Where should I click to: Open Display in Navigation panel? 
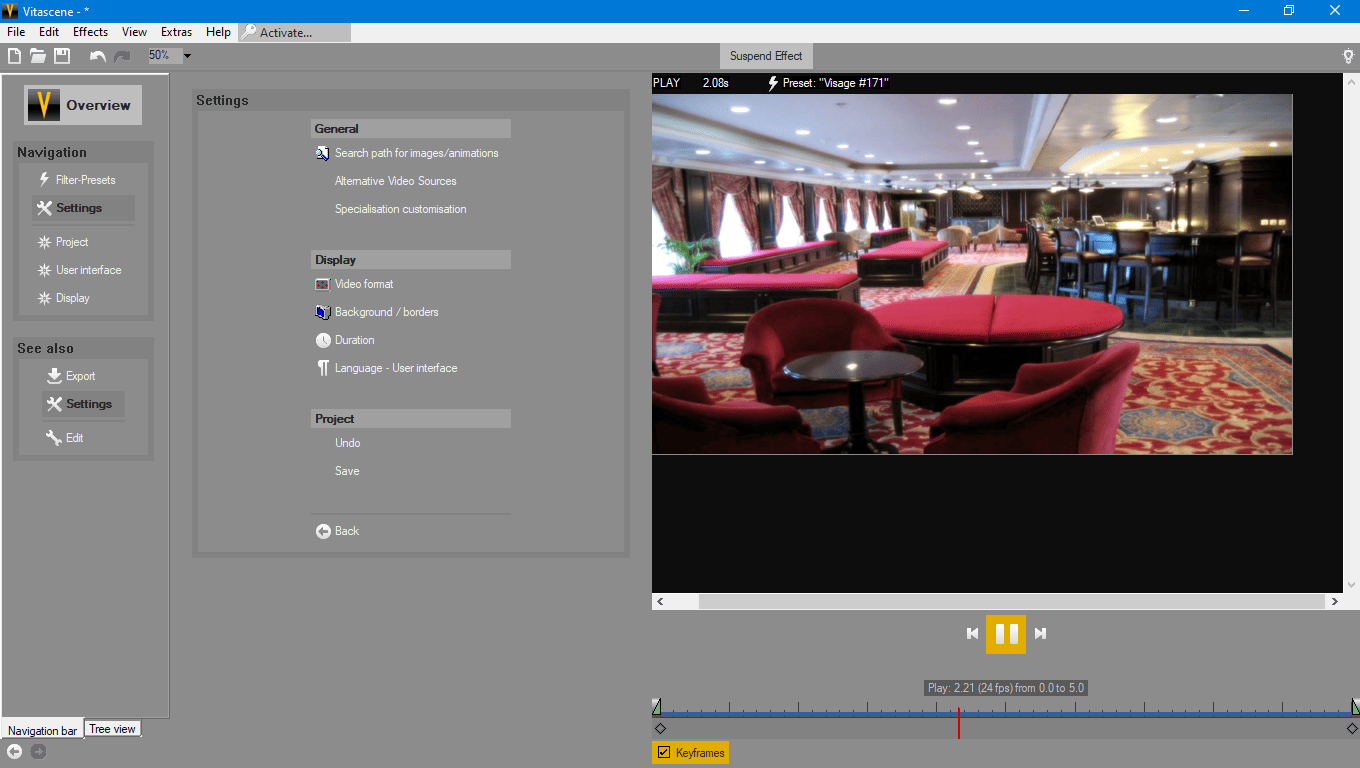[64, 298]
